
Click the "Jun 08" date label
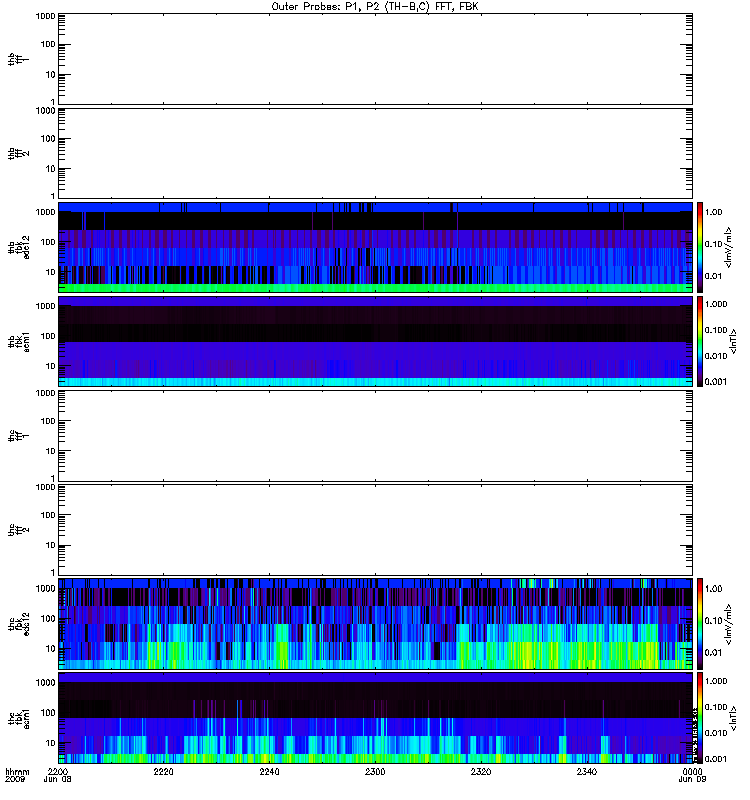coord(57,780)
